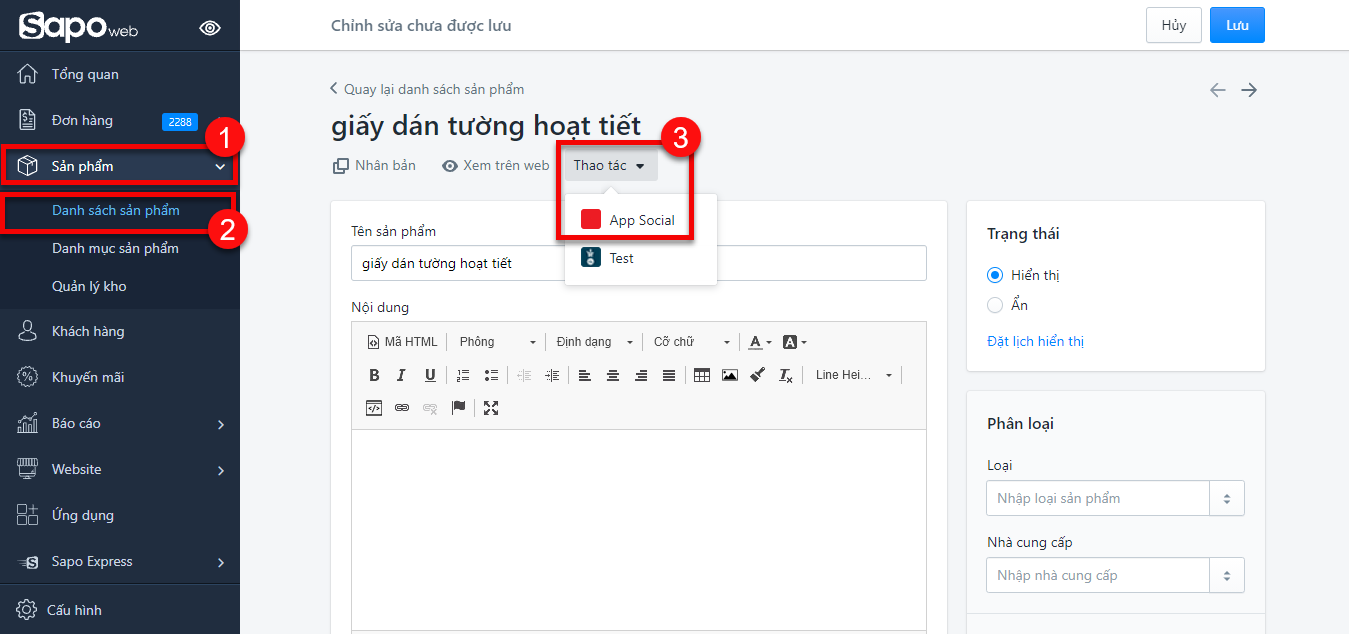Open the Loại product type combo box
The height and width of the screenshot is (634, 1349).
click(1115, 498)
